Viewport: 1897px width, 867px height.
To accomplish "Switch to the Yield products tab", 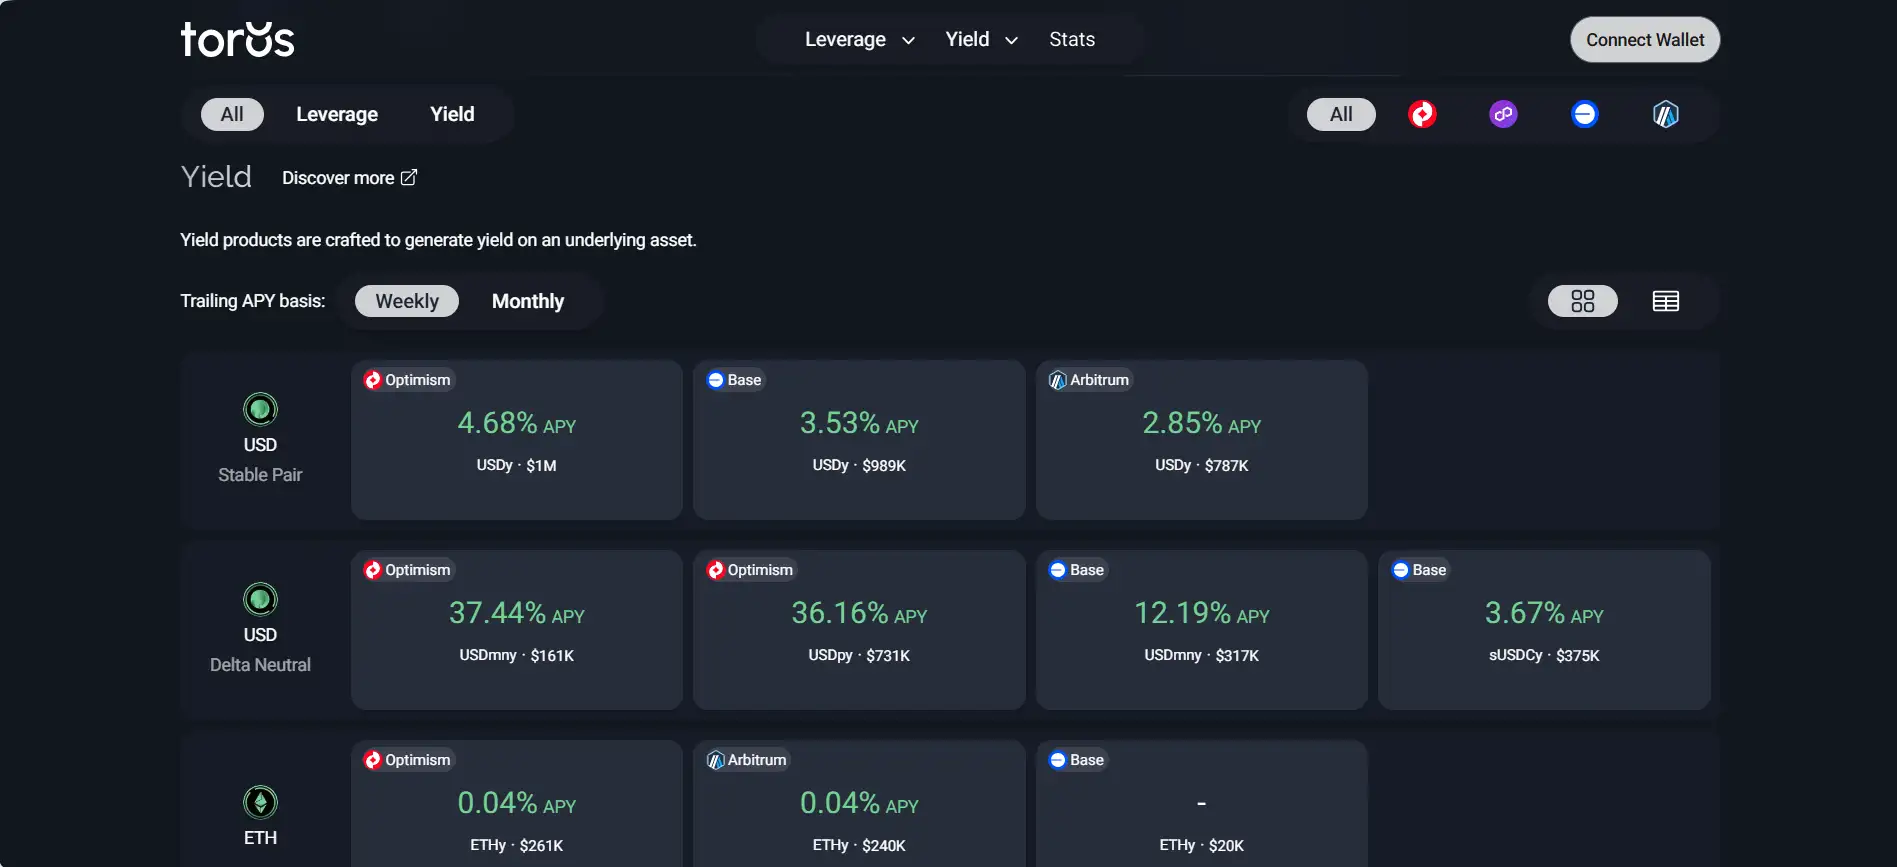I will (452, 115).
